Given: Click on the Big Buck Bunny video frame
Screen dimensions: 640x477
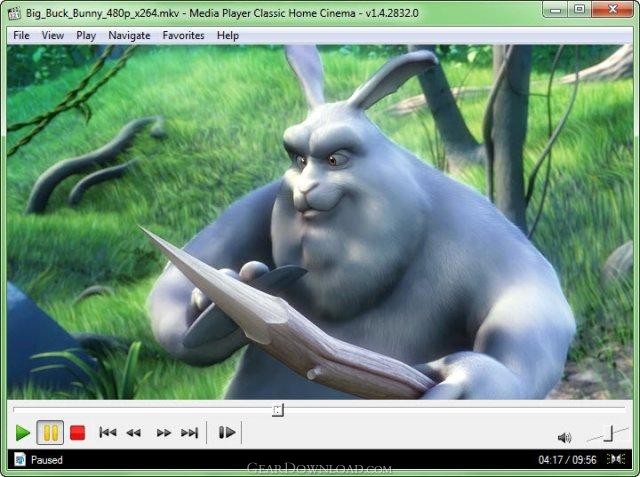Looking at the screenshot, I should 320,222.
